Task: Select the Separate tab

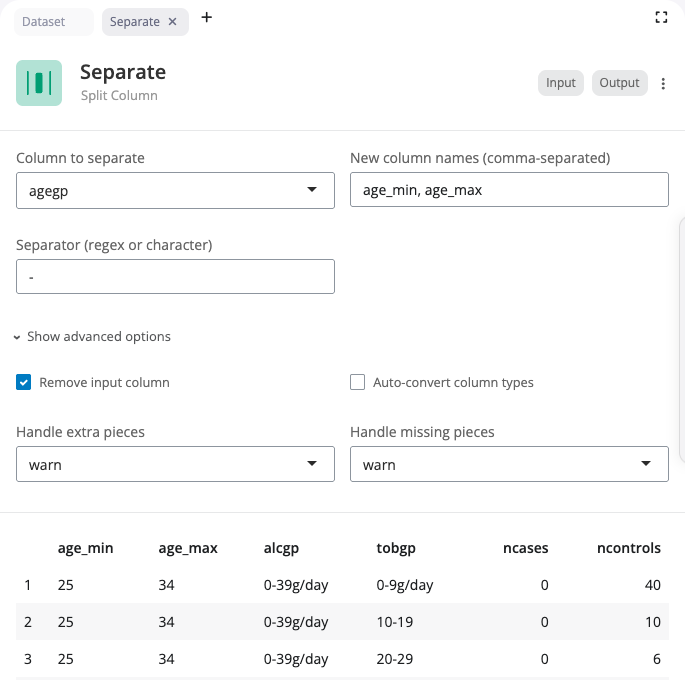Action: [x=134, y=22]
